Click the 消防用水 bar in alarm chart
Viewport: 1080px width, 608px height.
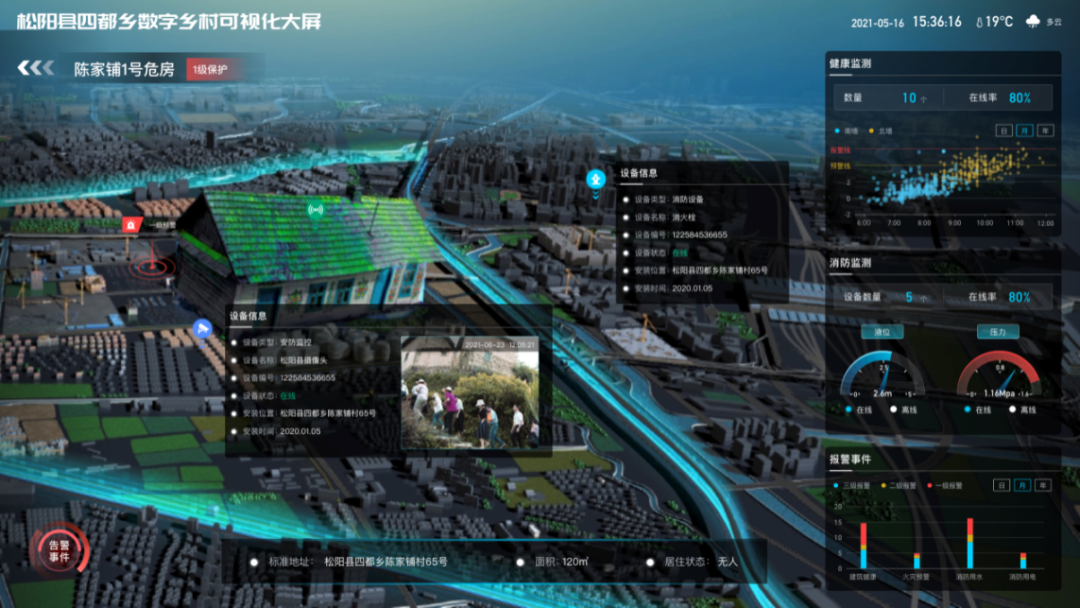pos(969,545)
